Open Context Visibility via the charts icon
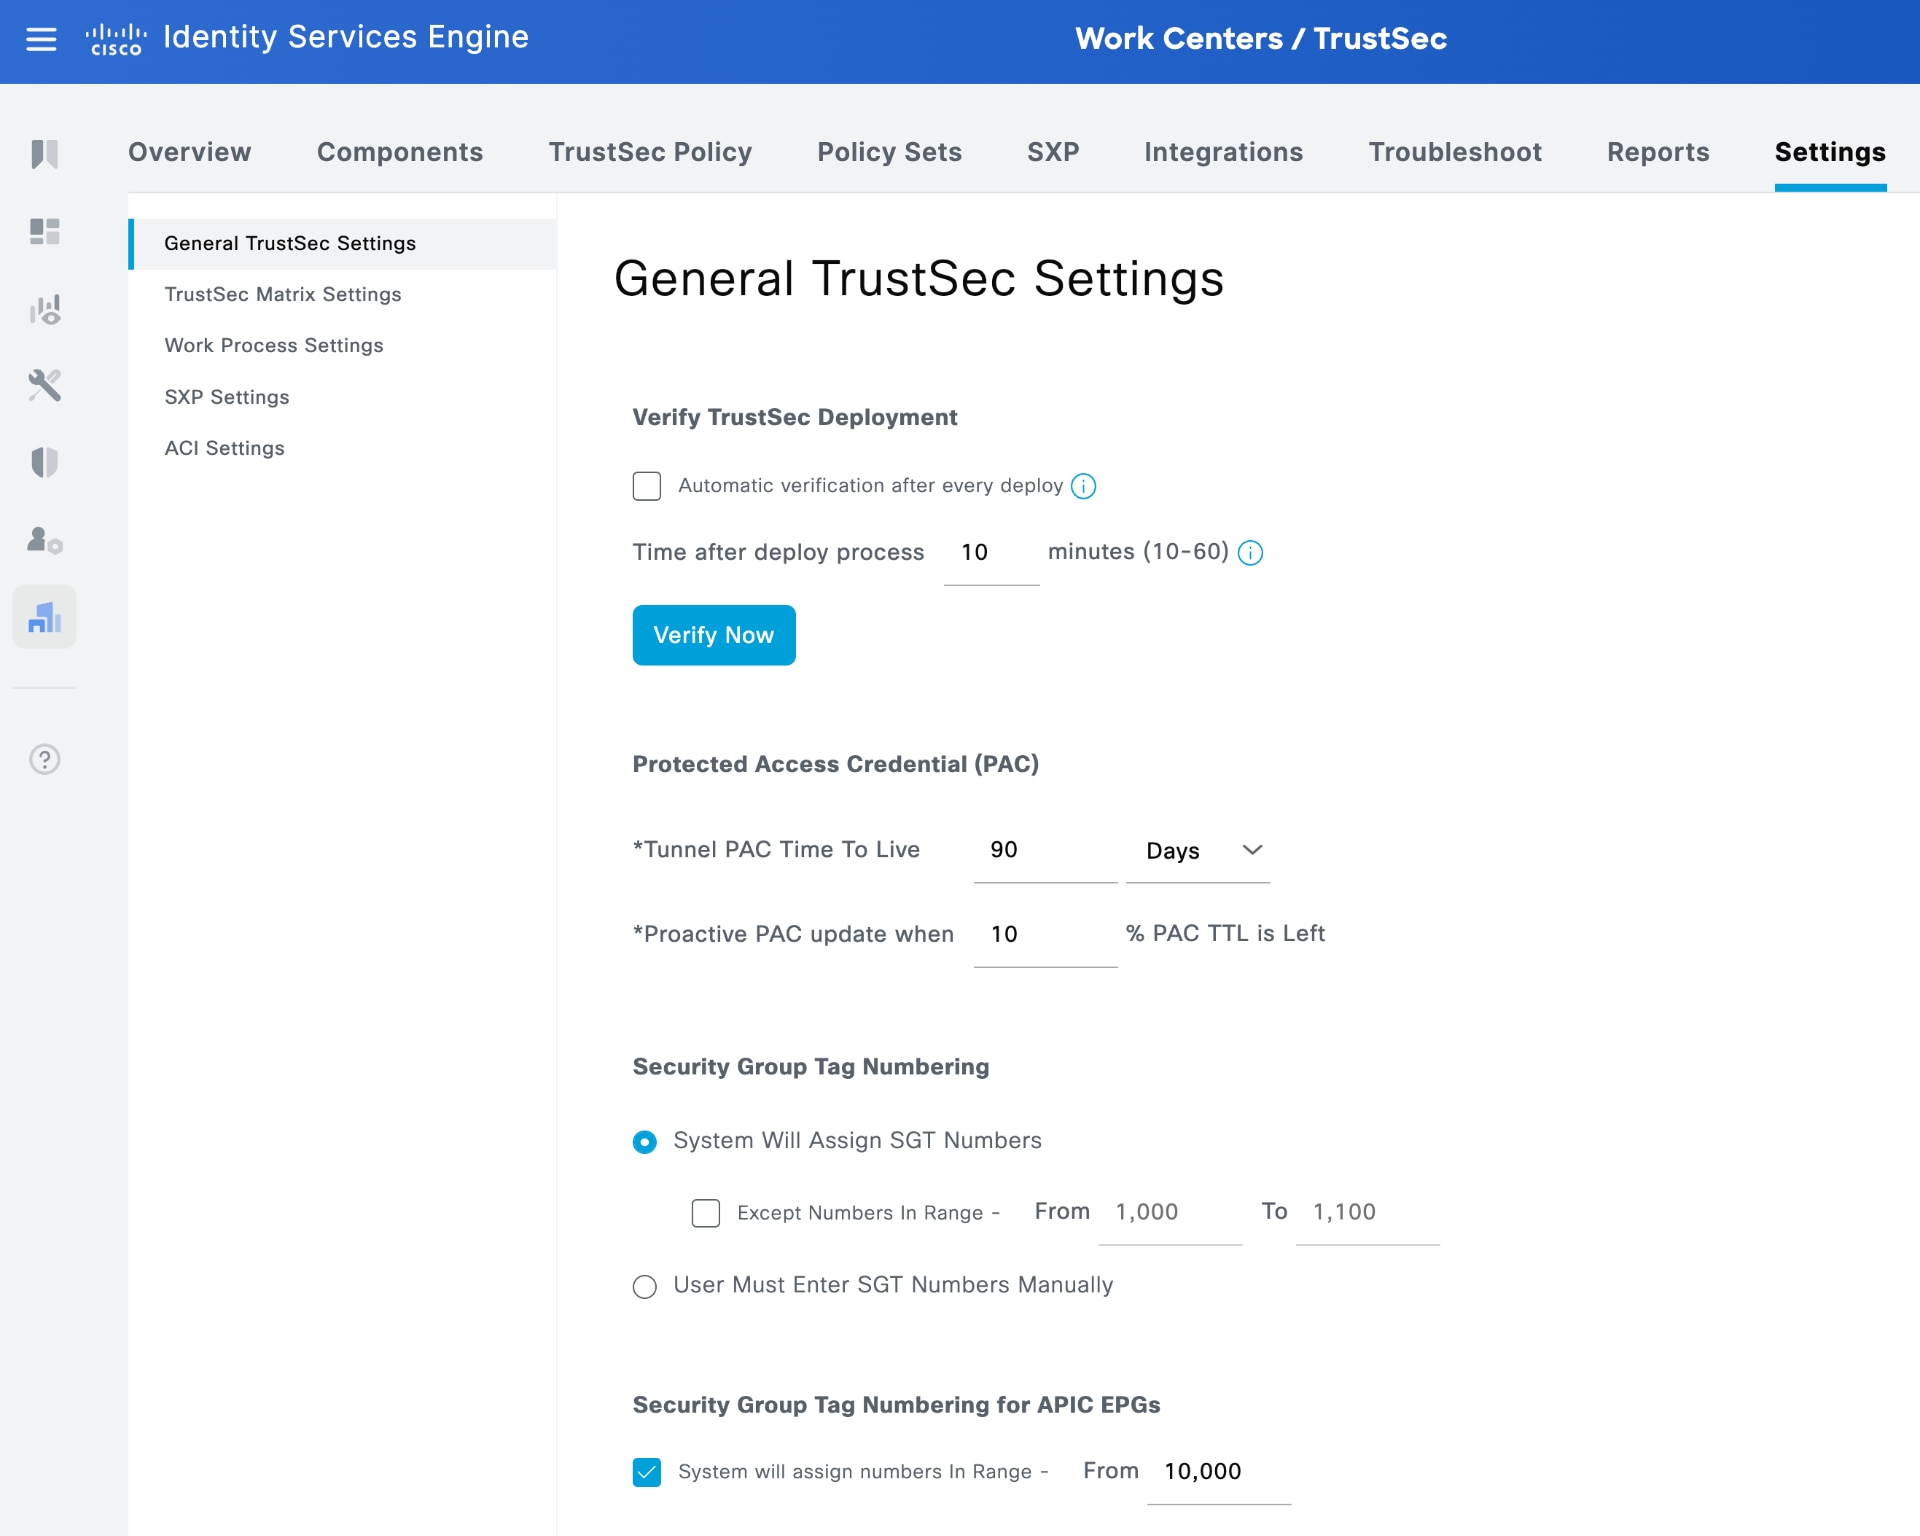Viewport: 1920px width, 1536px height. tap(44, 310)
